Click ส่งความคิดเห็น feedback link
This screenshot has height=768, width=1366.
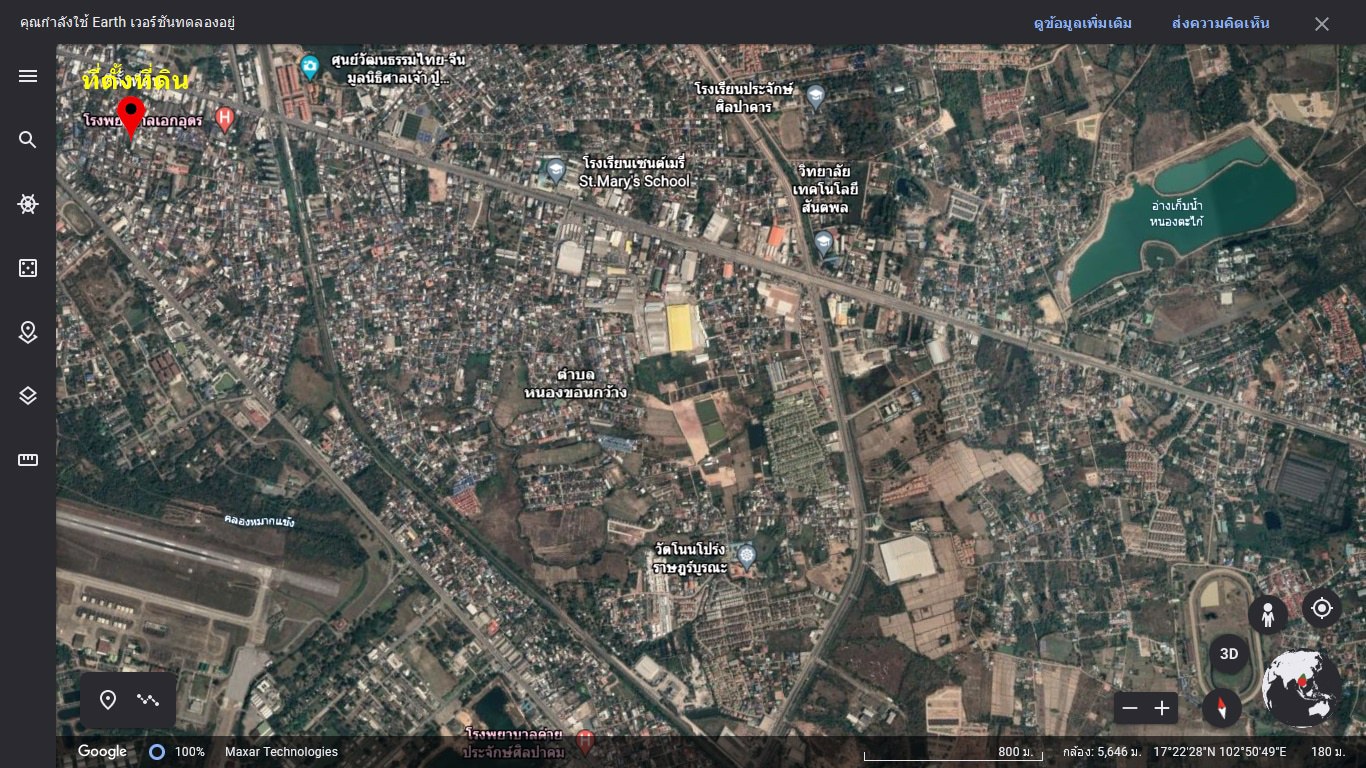(1220, 23)
